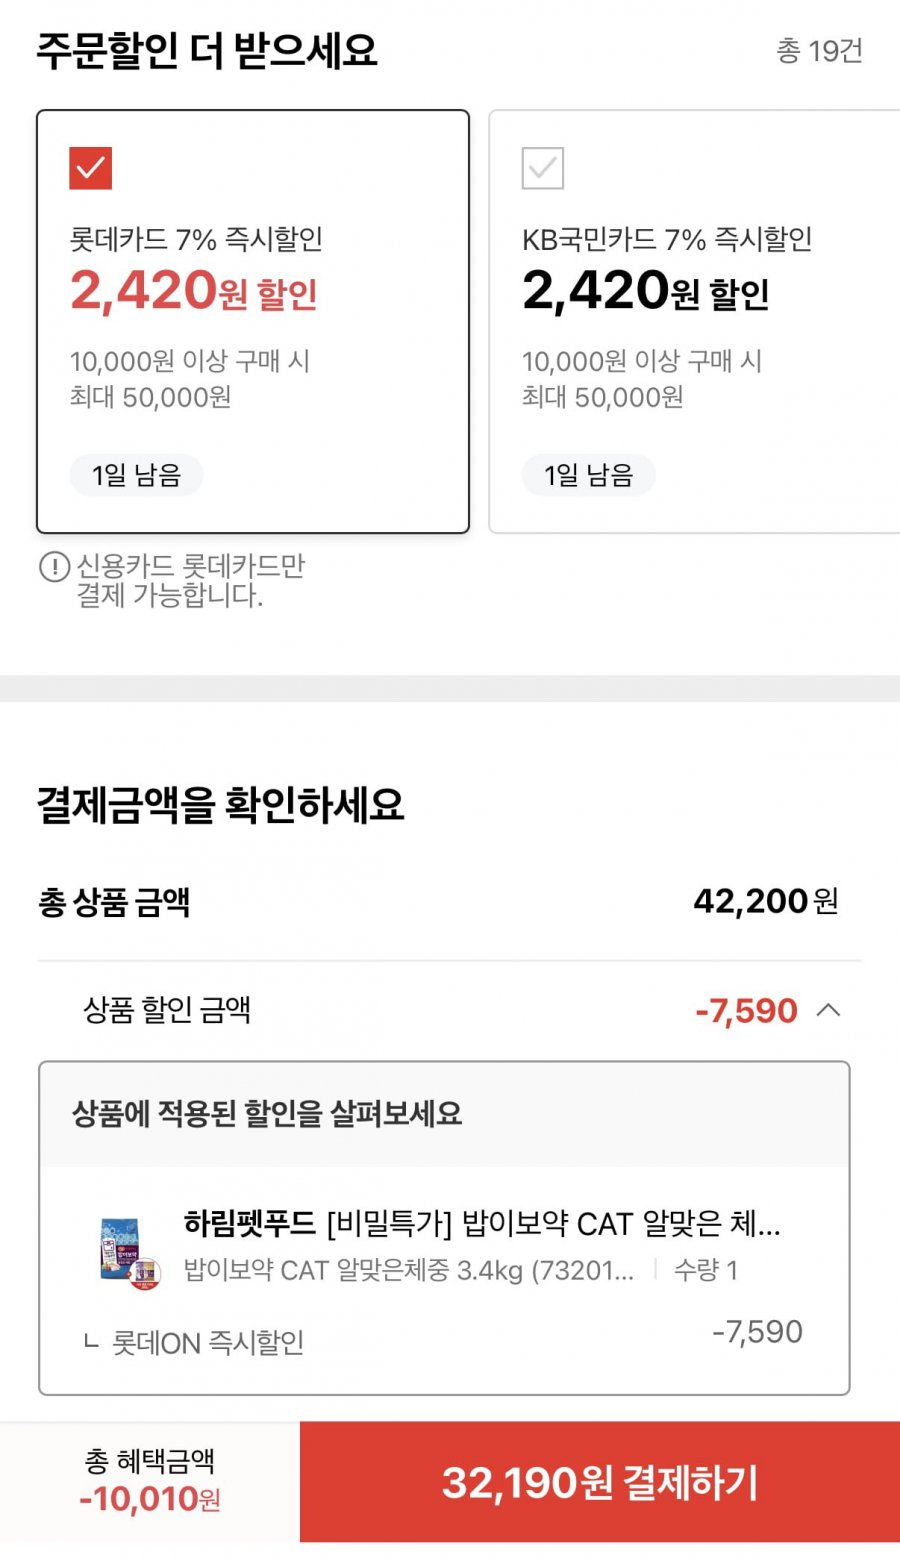Collapse the 상품 할인 금액 chevron
The image size is (900, 1558).
click(x=828, y=1010)
